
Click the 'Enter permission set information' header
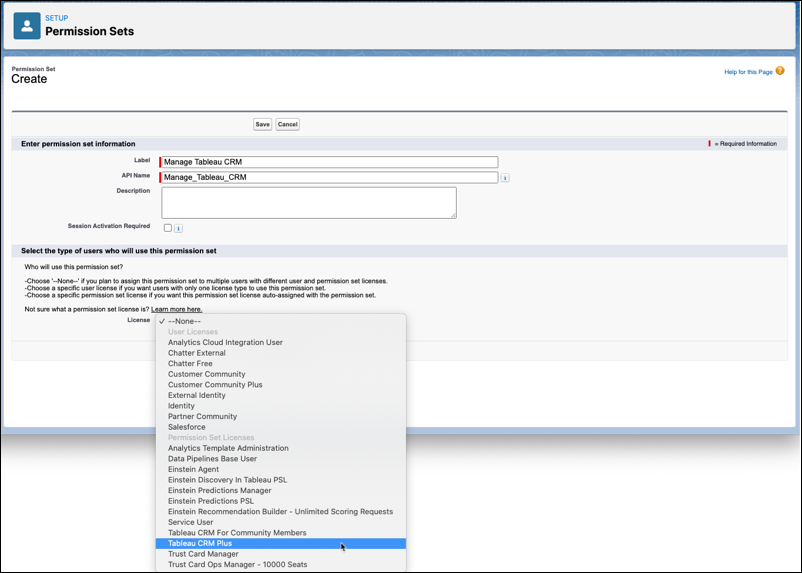78,144
